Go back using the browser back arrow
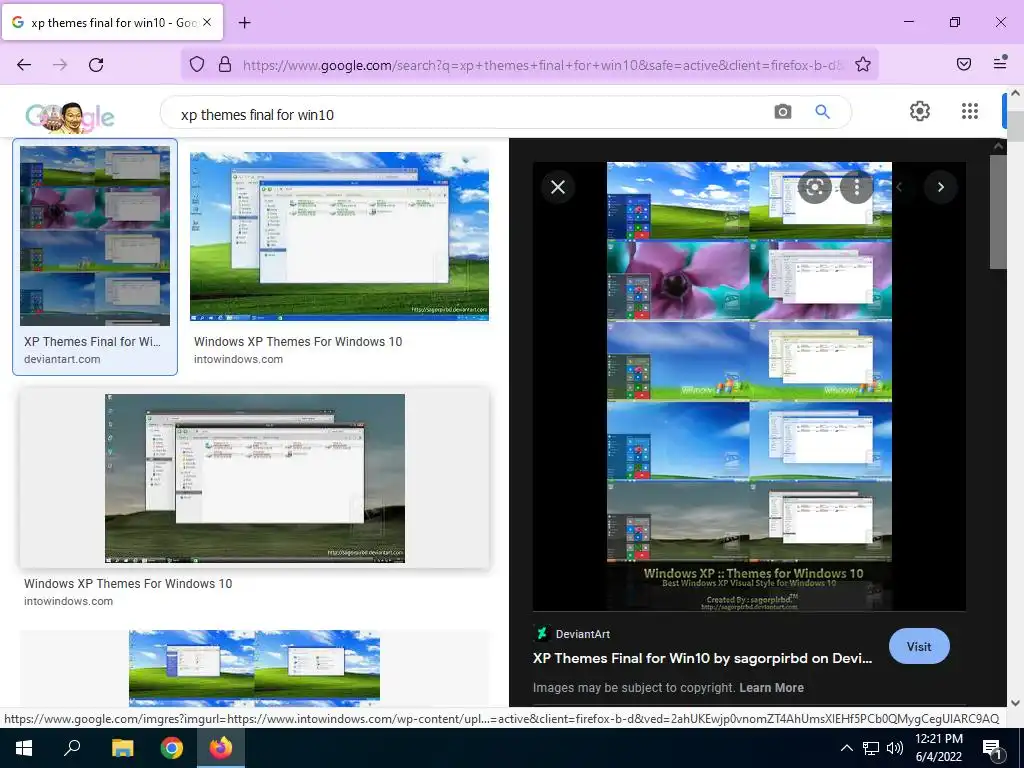 24,65
